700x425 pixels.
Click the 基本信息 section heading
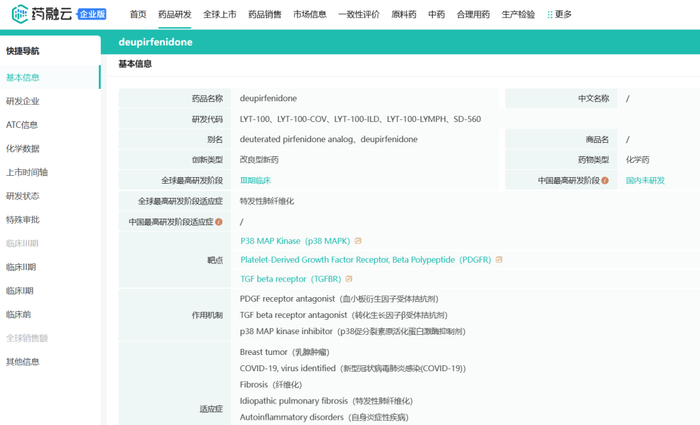click(135, 64)
